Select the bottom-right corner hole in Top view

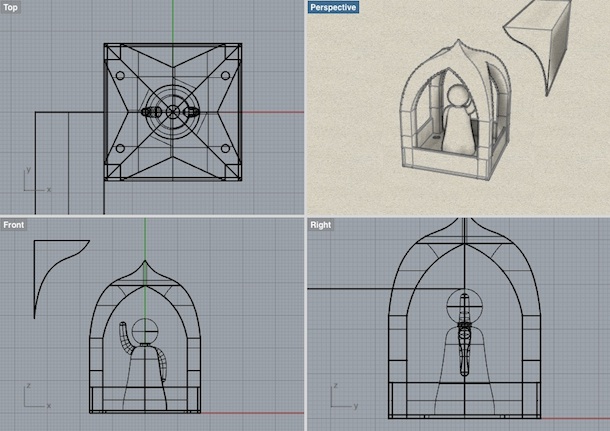pos(226,149)
